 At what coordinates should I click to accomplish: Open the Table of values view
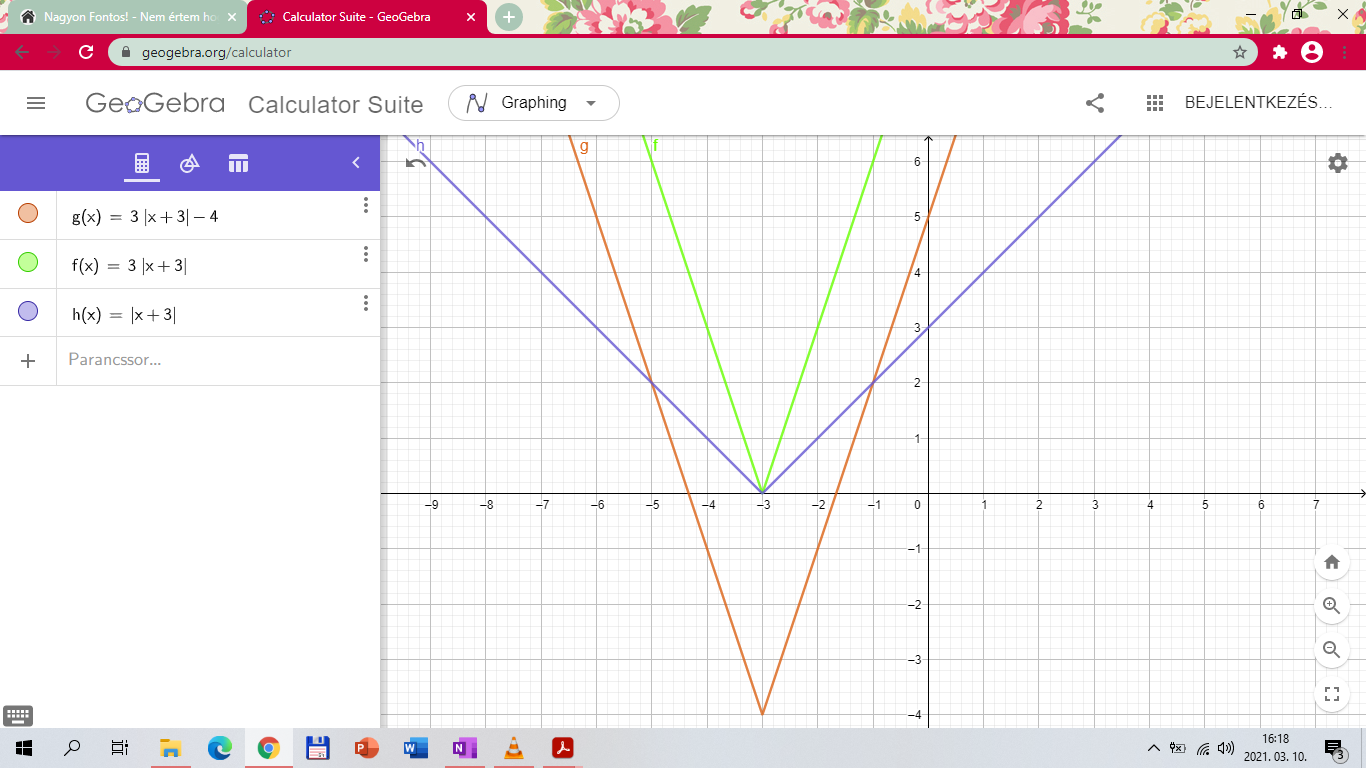(x=238, y=163)
